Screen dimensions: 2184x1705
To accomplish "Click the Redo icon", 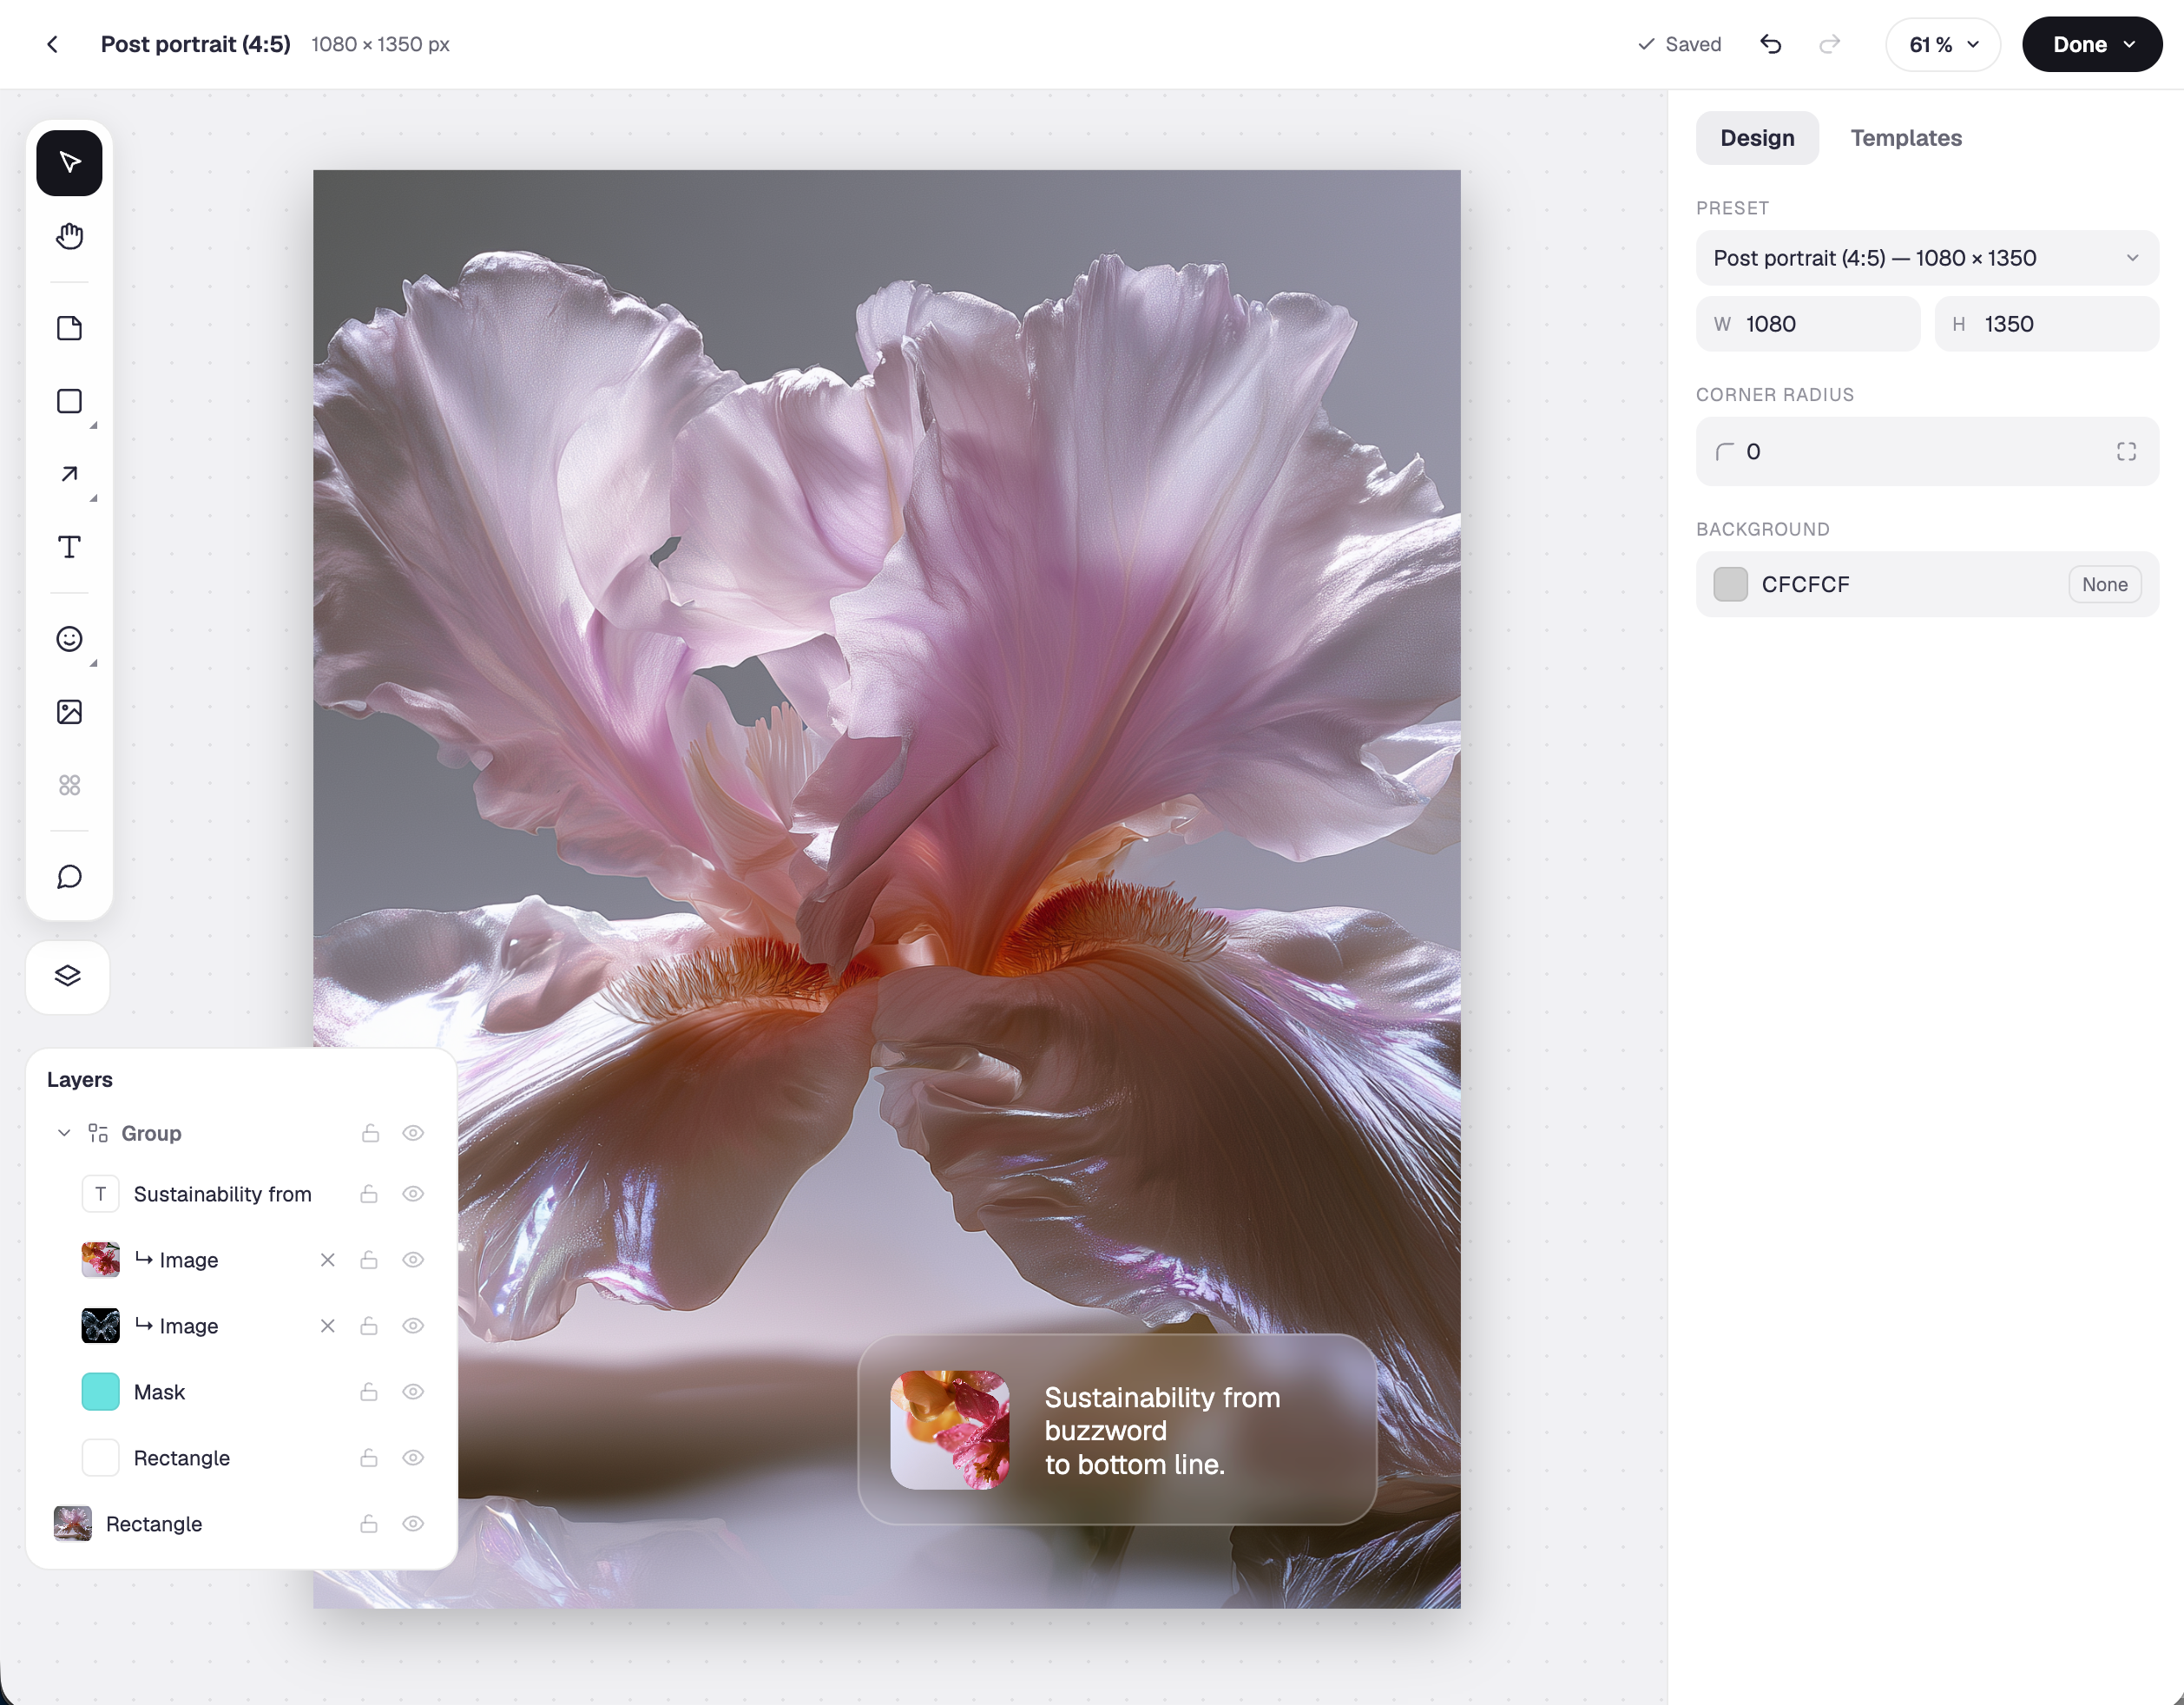I will click(1829, 44).
